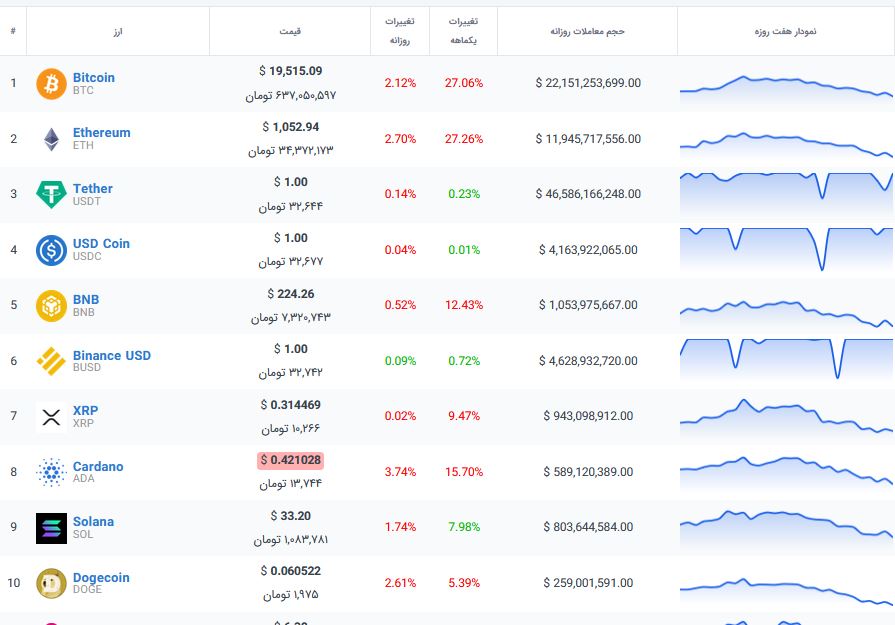Select Bitcoin price $ 19,515.09
This screenshot has height=625, width=895.
(291, 71)
